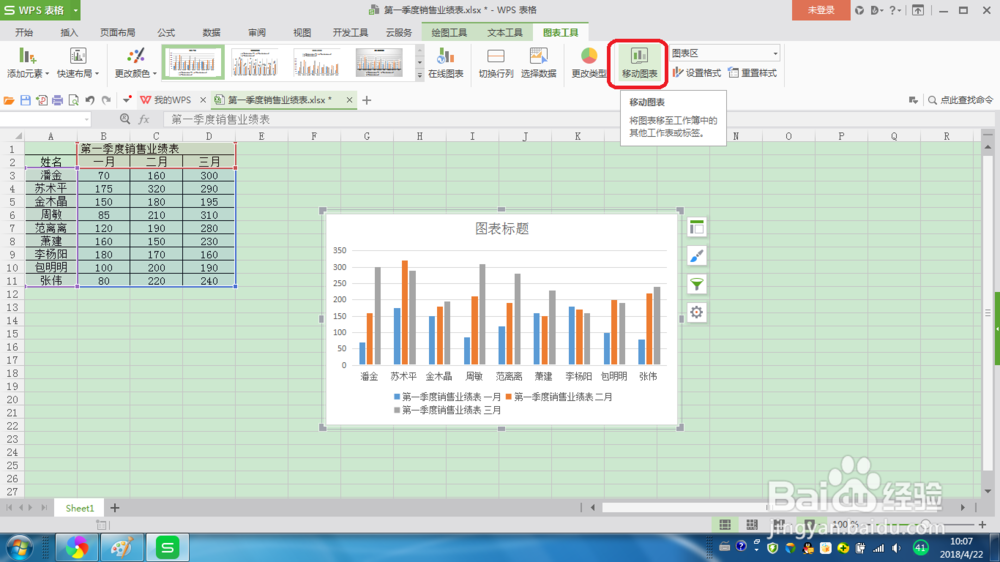This screenshot has width=1000, height=562.
Task: Click the Move Chart (移动图表) button
Action: [x=639, y=63]
